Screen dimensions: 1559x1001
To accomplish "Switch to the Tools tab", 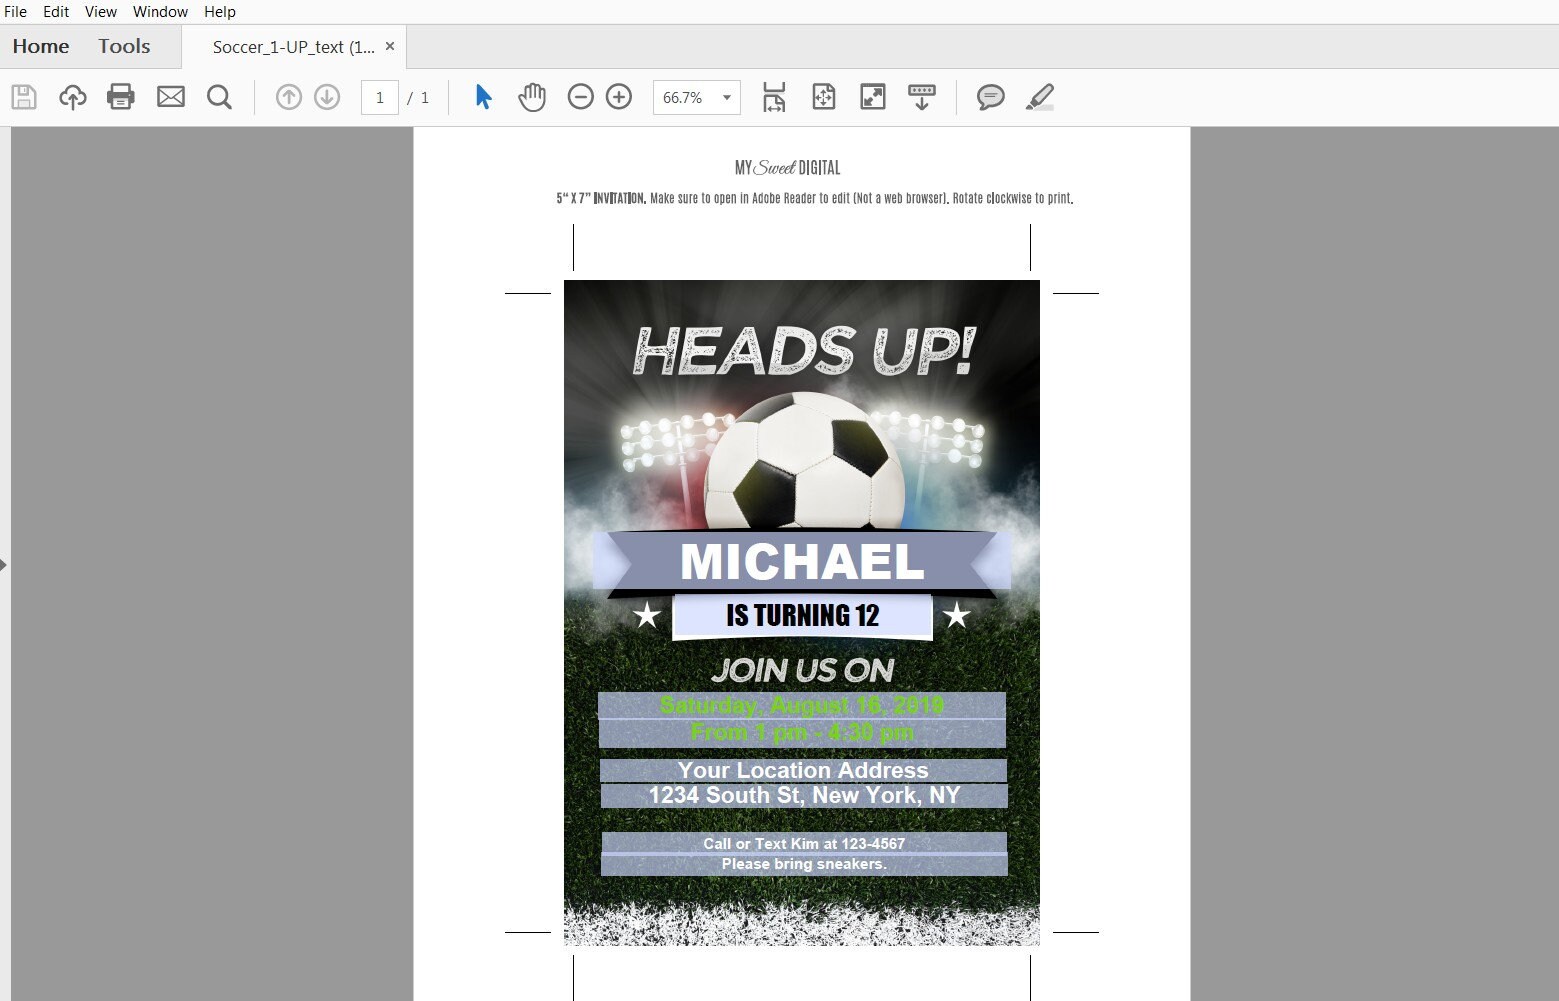I will (x=124, y=46).
